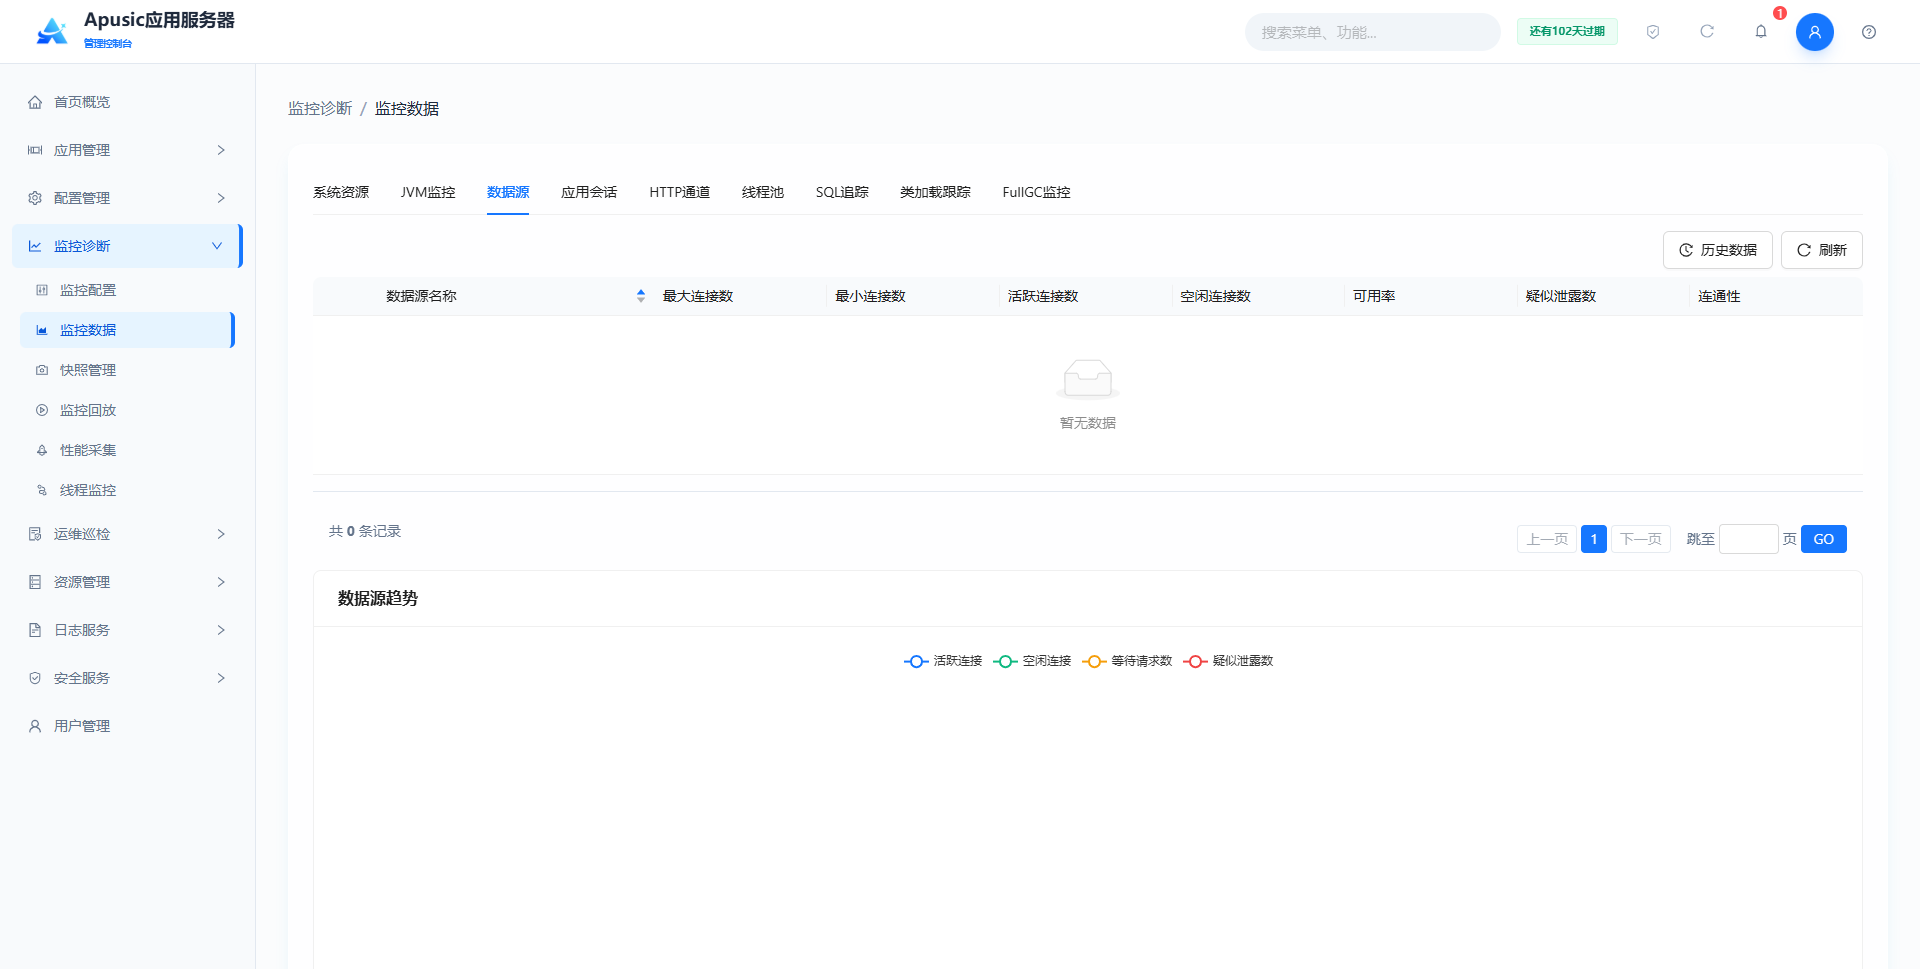Toggle 活跃连接 legend series
Image resolution: width=1920 pixels, height=969 pixels.
click(943, 661)
